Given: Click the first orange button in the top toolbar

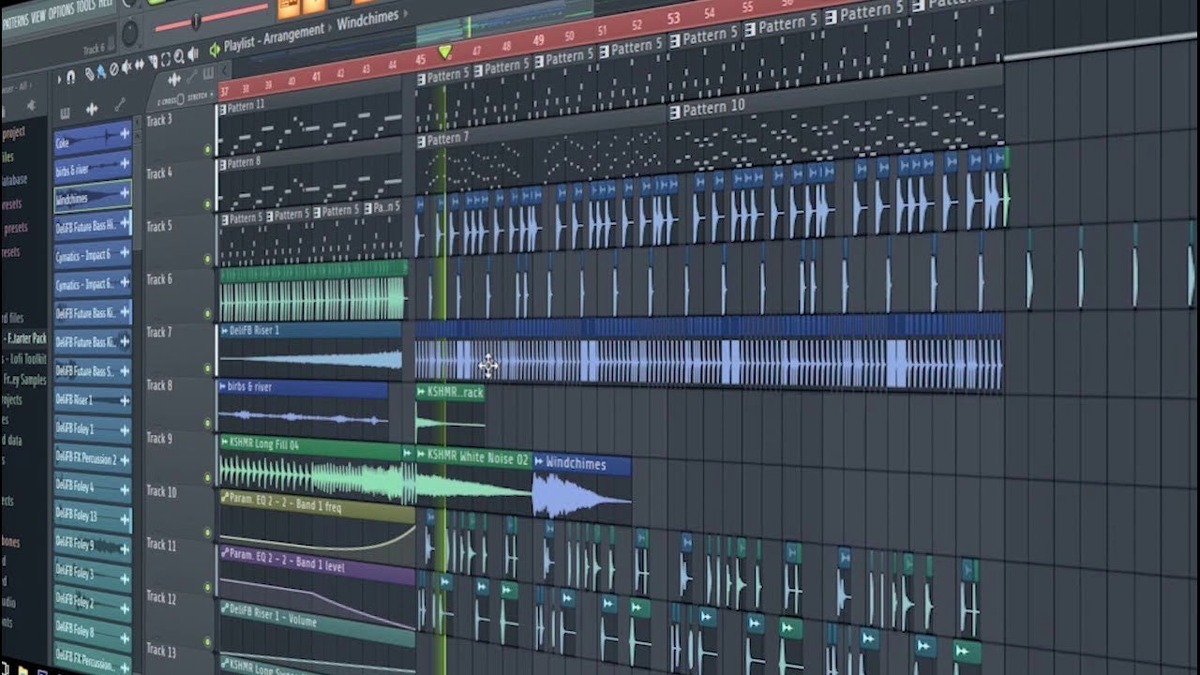Looking at the screenshot, I should 289,8.
